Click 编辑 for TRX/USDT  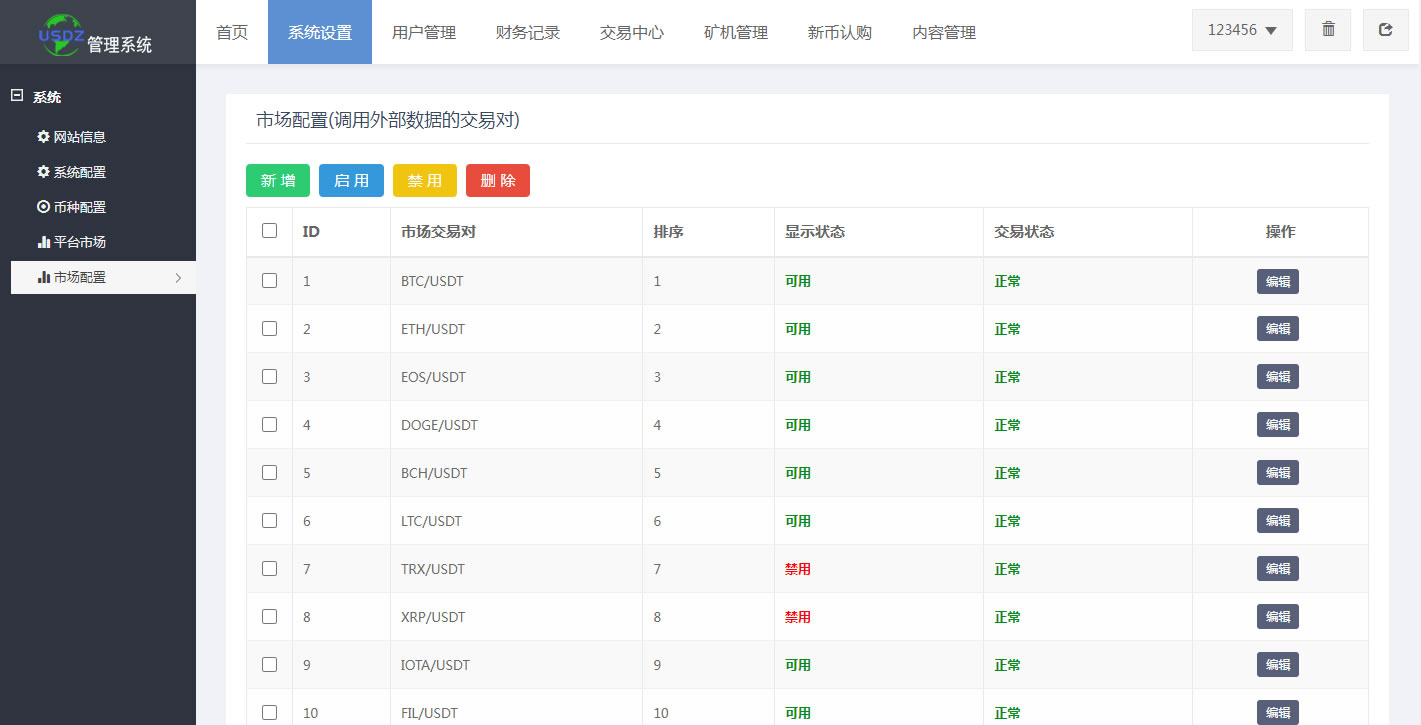click(x=1278, y=569)
